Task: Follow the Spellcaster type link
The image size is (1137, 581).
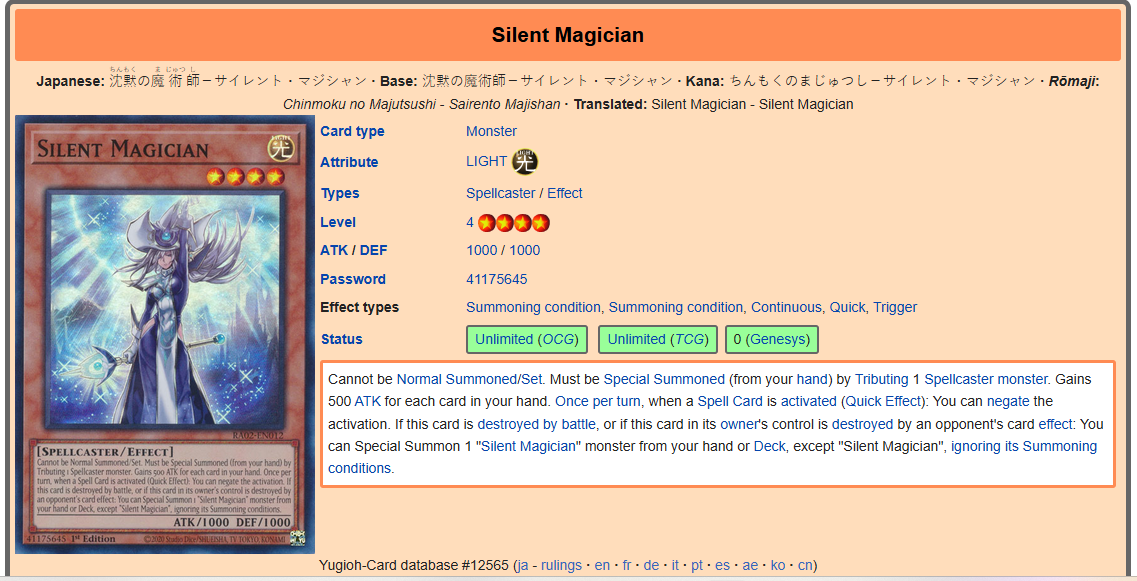Action: [x=500, y=193]
